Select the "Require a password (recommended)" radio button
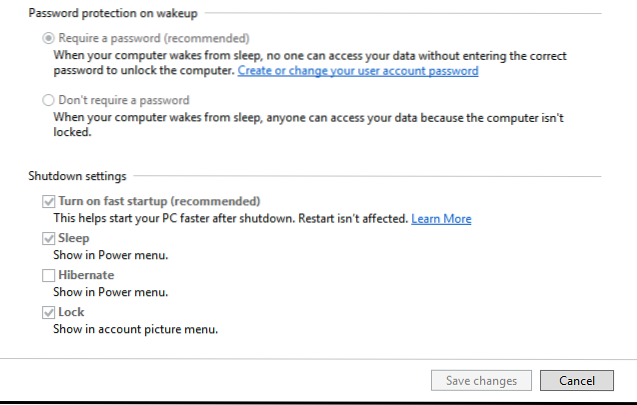The width and height of the screenshot is (637, 405). tap(47, 37)
